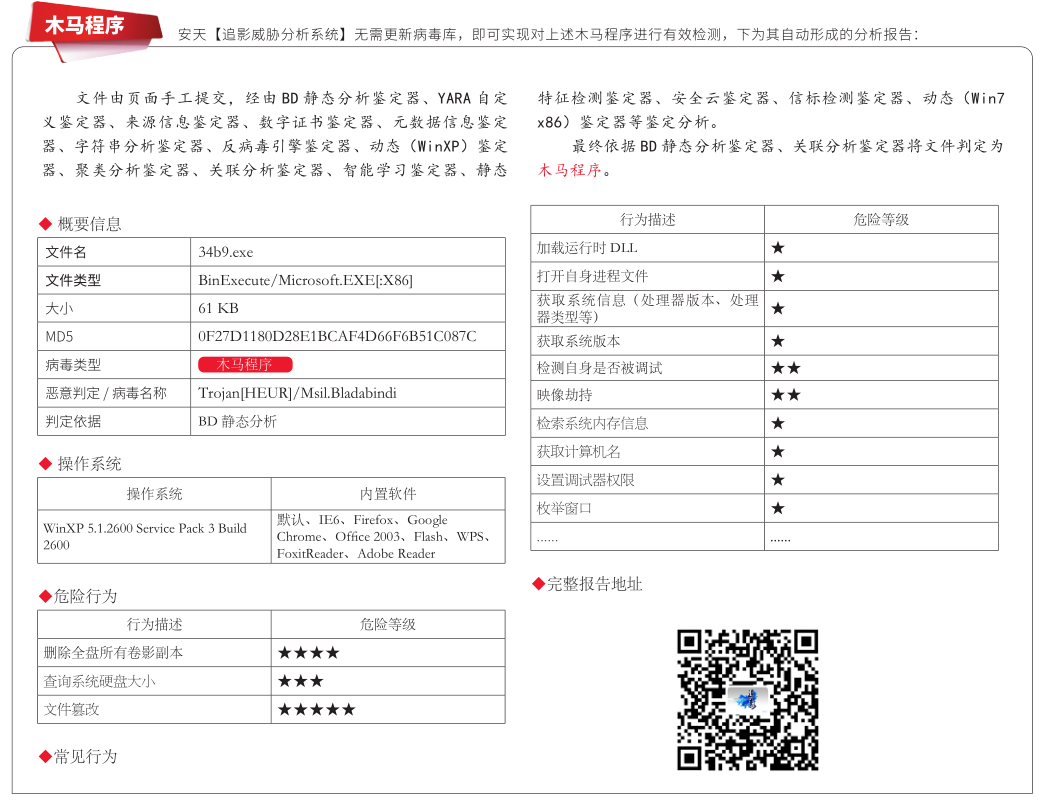Click the 查询系统硬盘大小 behavior row
Viewport: 1041px width, 807px height.
272,681
